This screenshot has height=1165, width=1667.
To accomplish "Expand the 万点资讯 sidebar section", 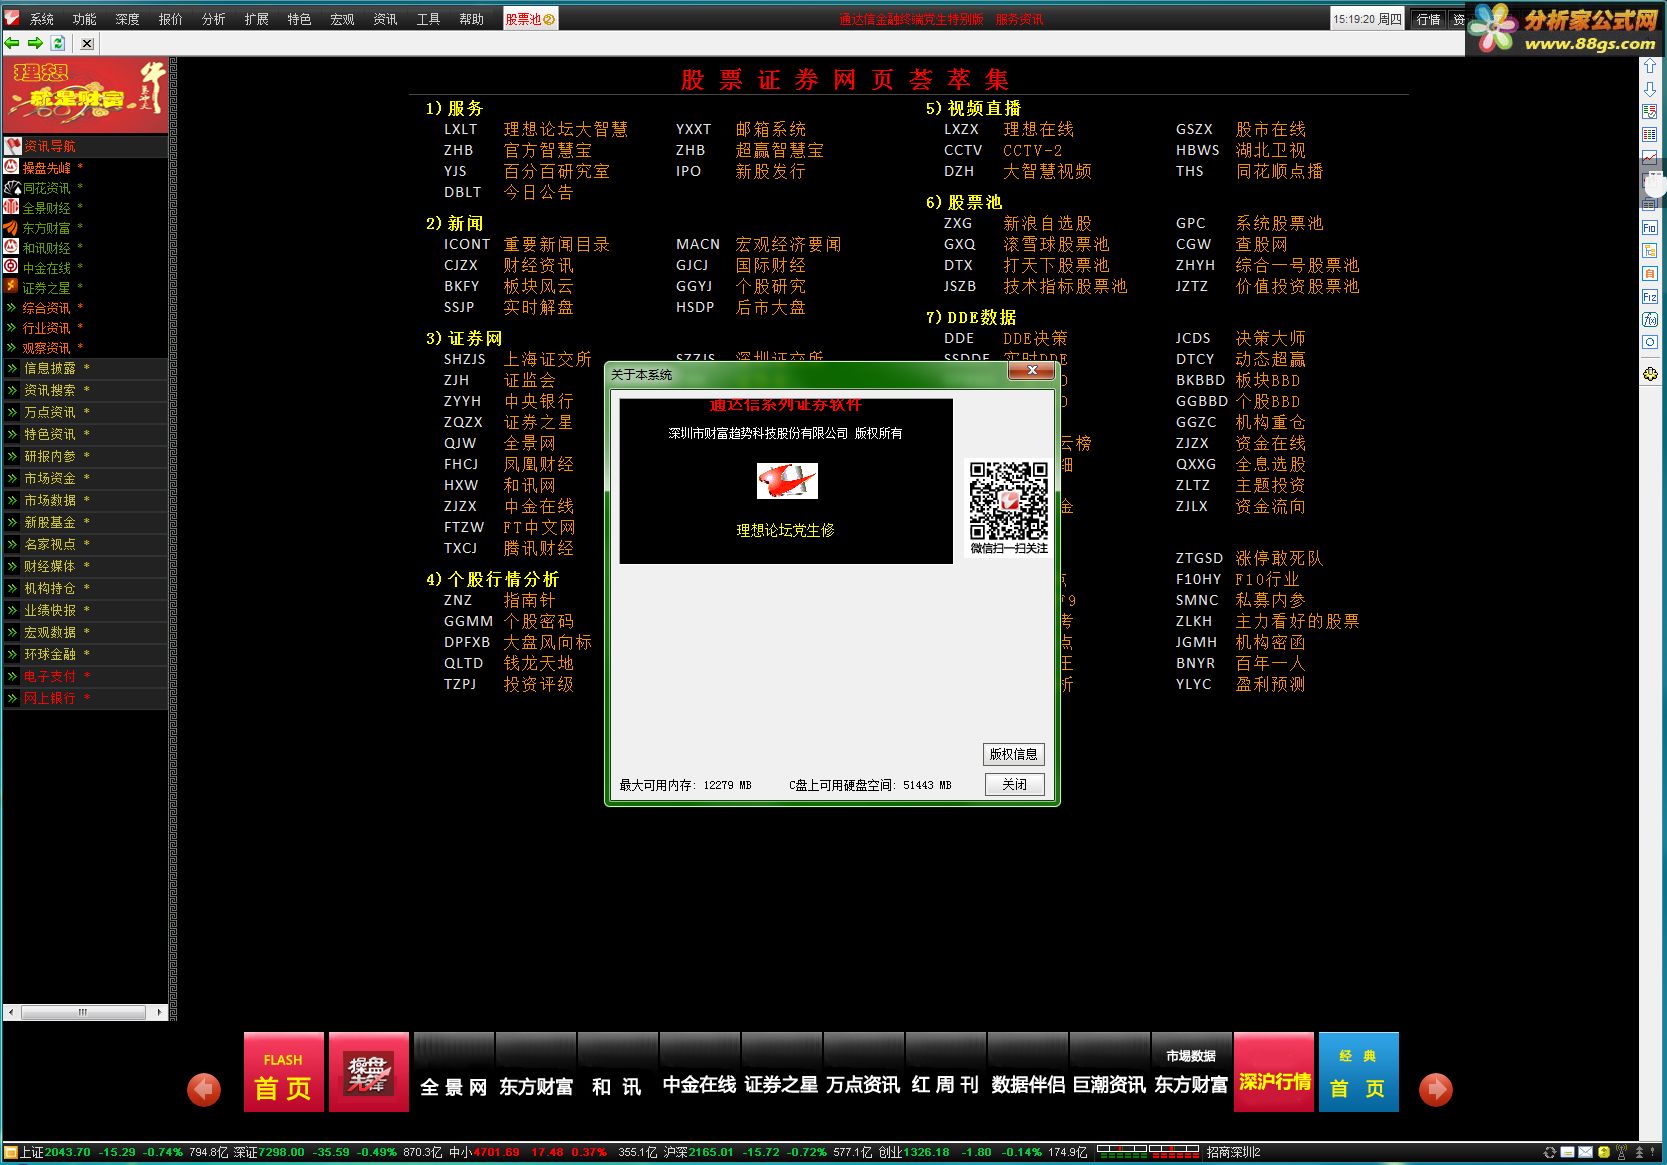I will point(85,412).
